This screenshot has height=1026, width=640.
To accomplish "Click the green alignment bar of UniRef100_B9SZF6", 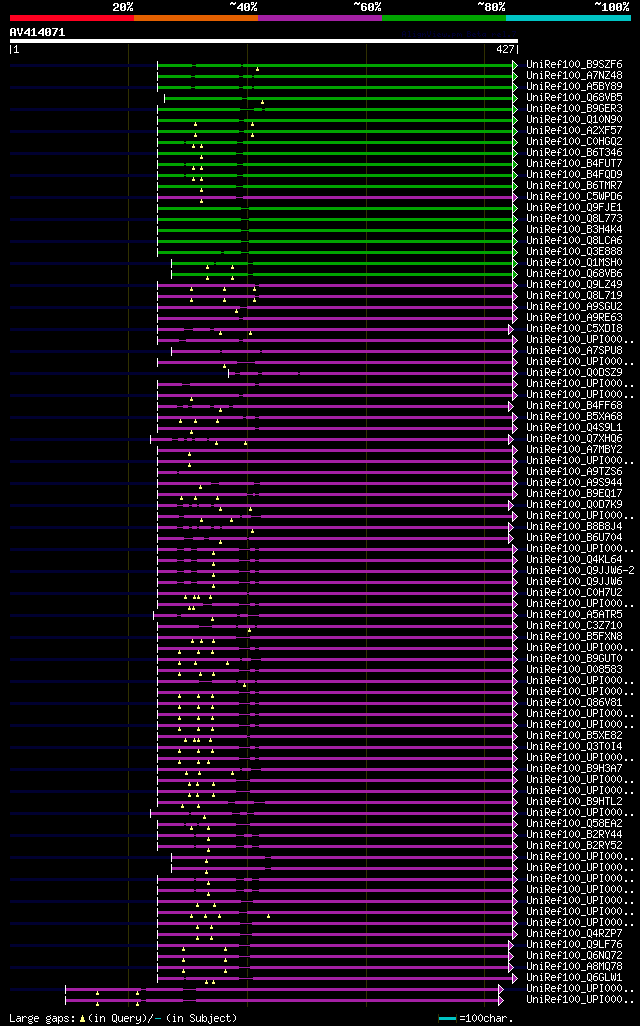I will point(337,65).
